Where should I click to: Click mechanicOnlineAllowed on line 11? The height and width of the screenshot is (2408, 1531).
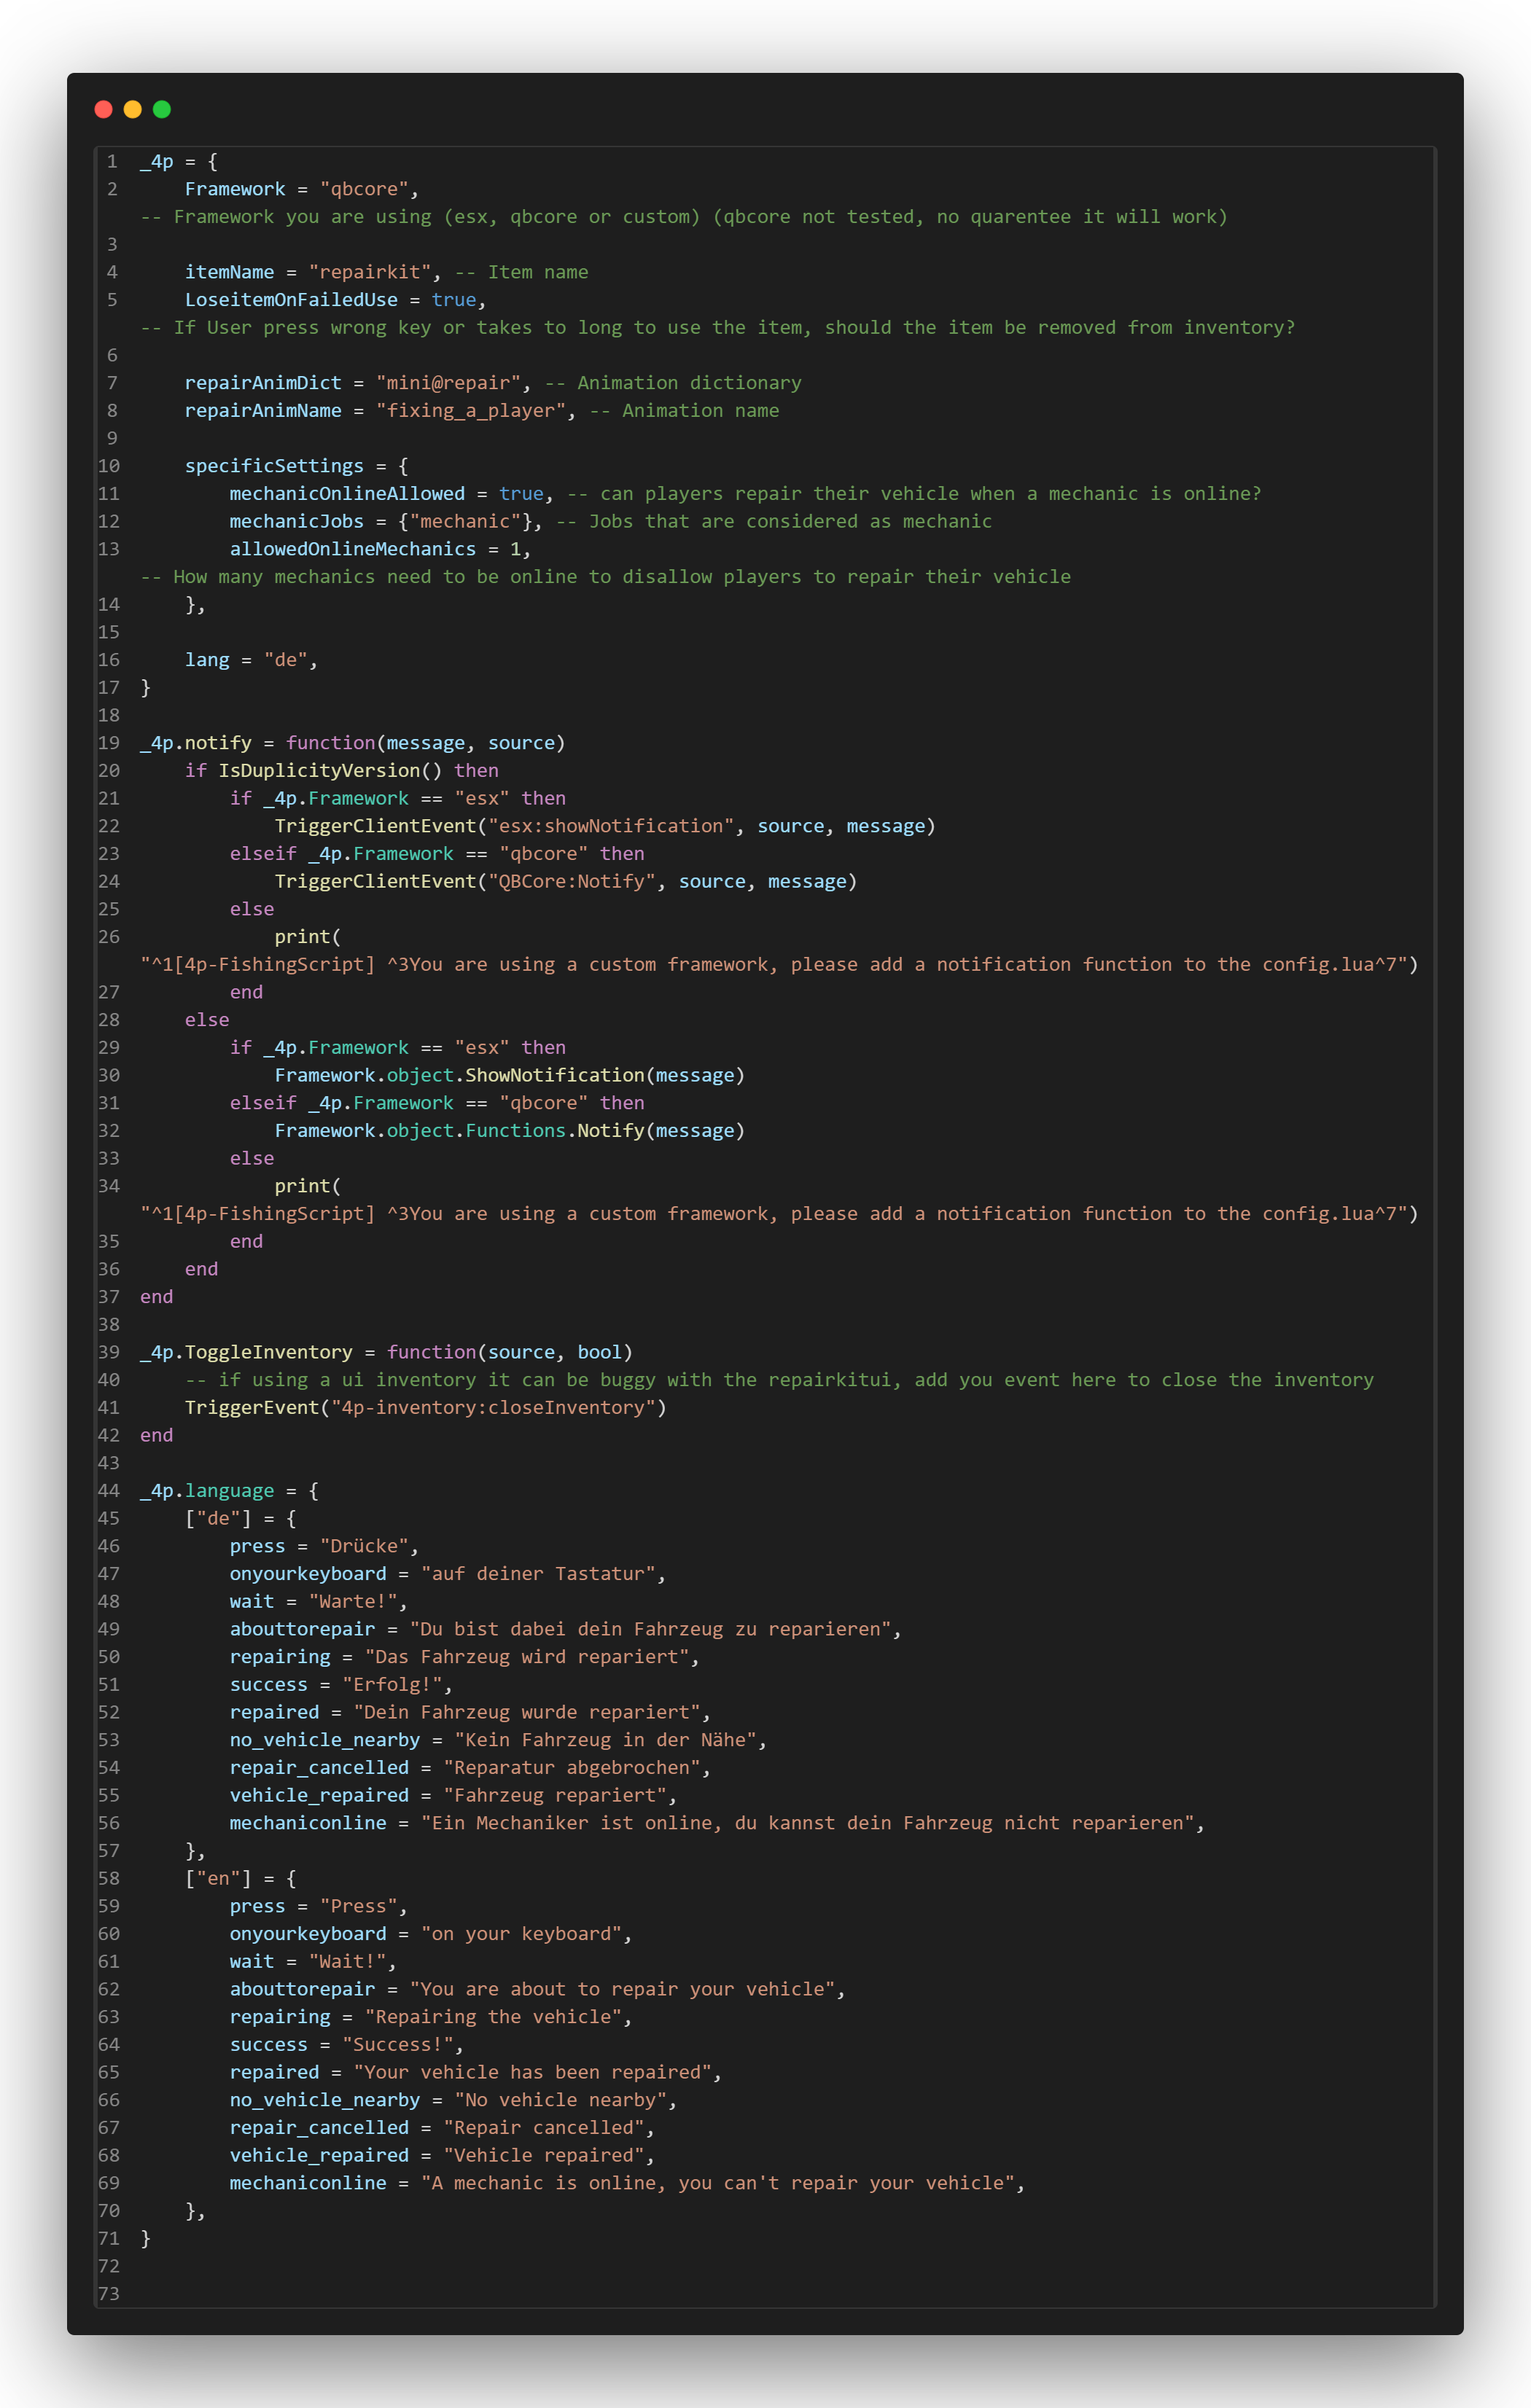347,494
